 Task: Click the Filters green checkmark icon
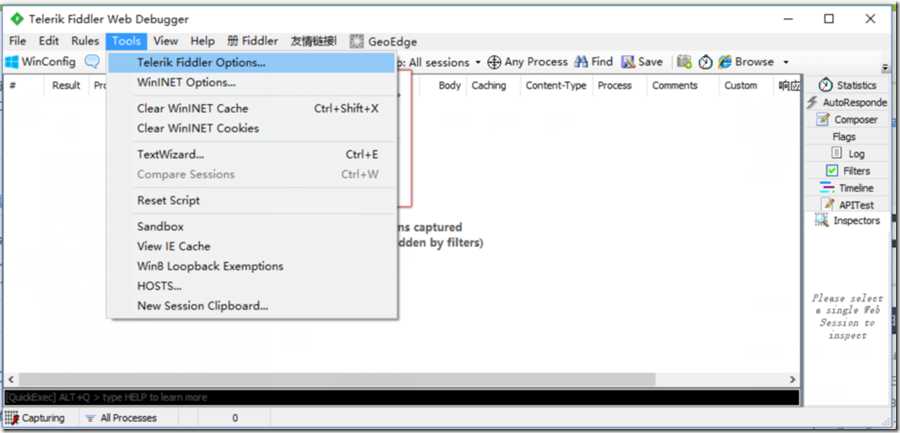click(832, 171)
